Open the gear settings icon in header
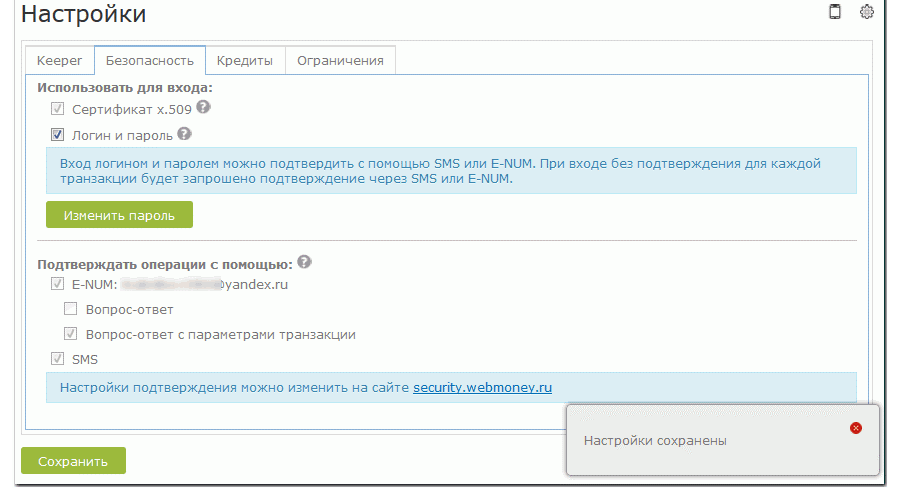The height and width of the screenshot is (488, 900). click(867, 12)
